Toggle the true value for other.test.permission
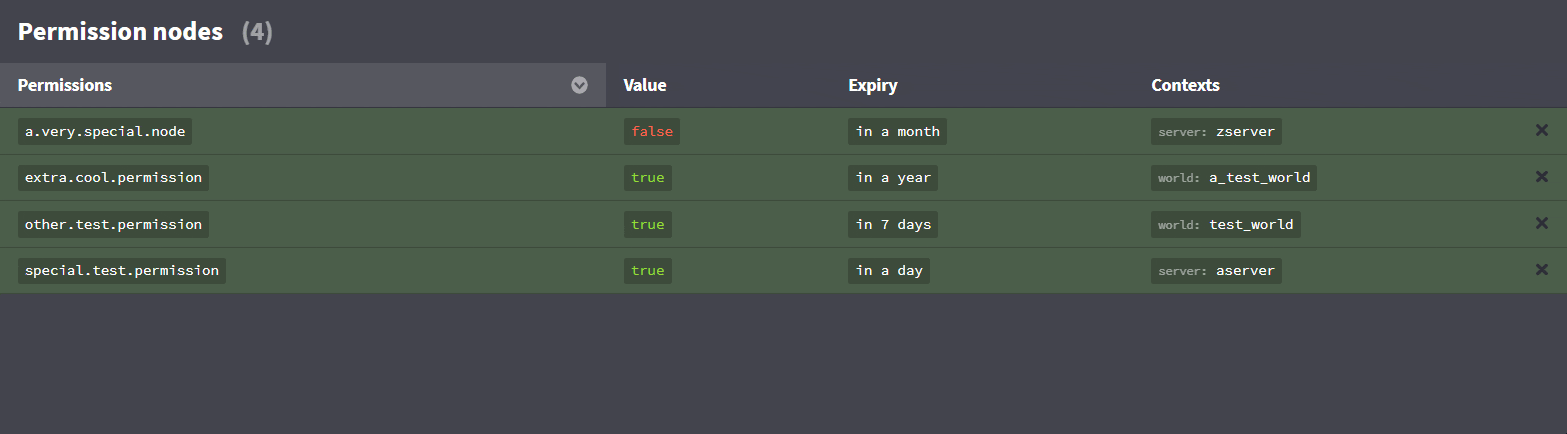 click(x=647, y=224)
